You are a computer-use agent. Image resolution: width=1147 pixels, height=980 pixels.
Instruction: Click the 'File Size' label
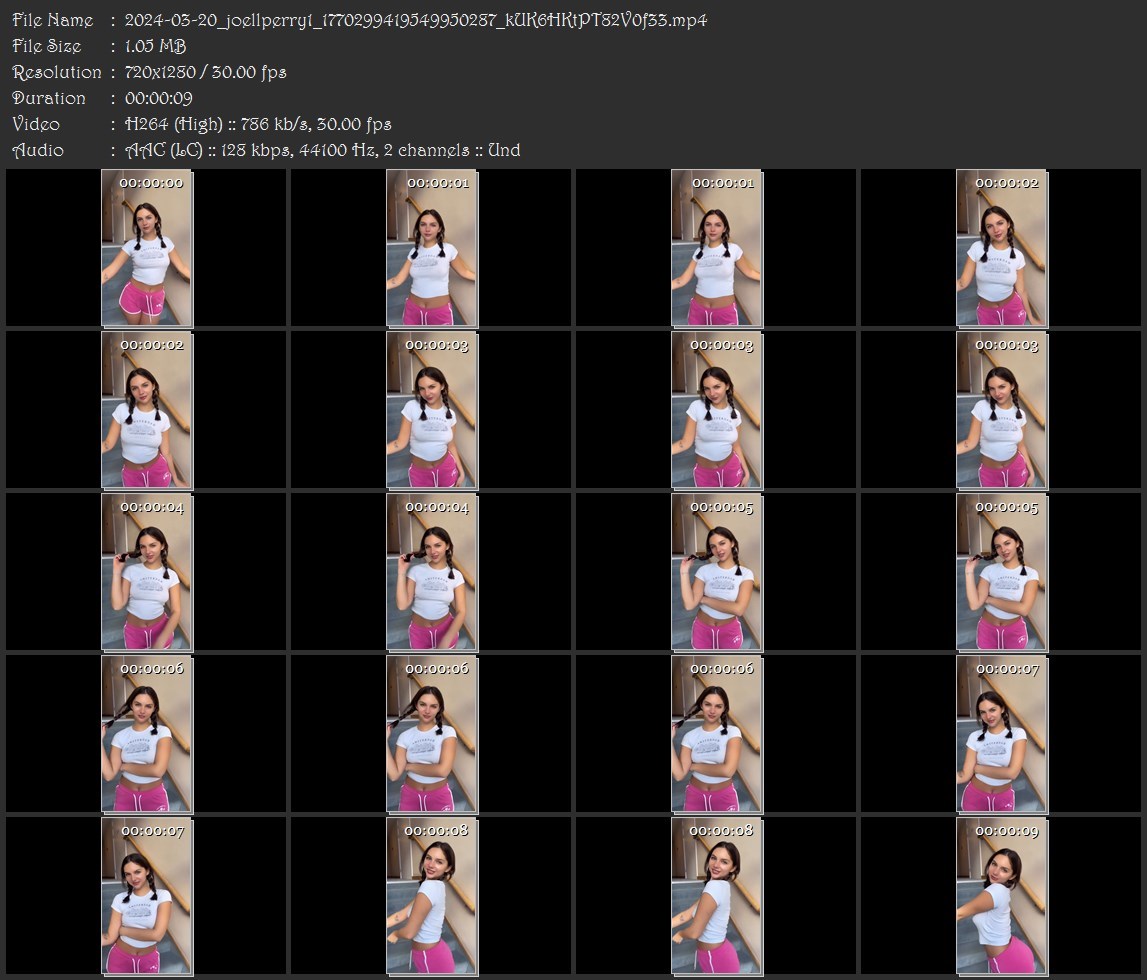(47, 46)
